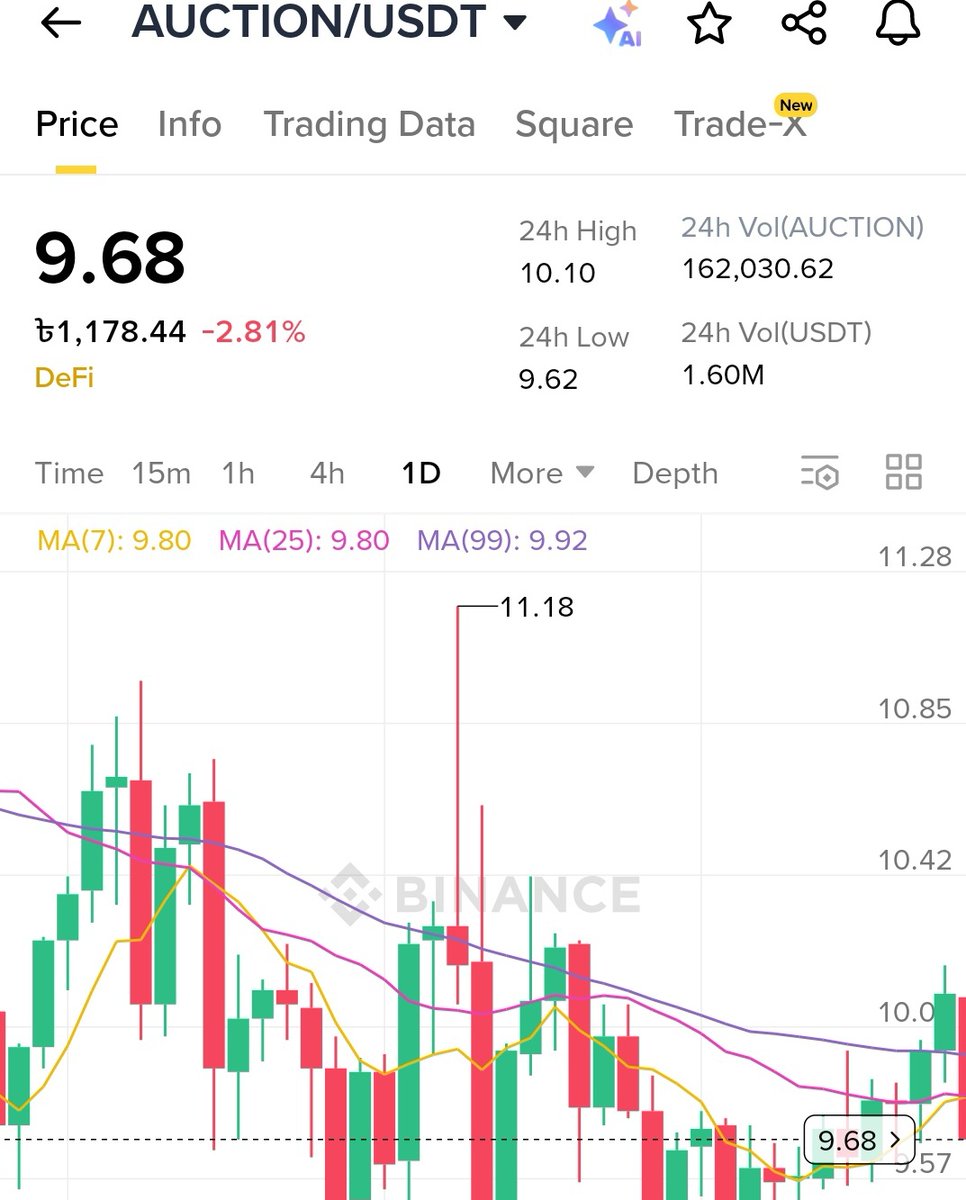
Task: Expand the More timeframes dropdown
Action: [542, 473]
